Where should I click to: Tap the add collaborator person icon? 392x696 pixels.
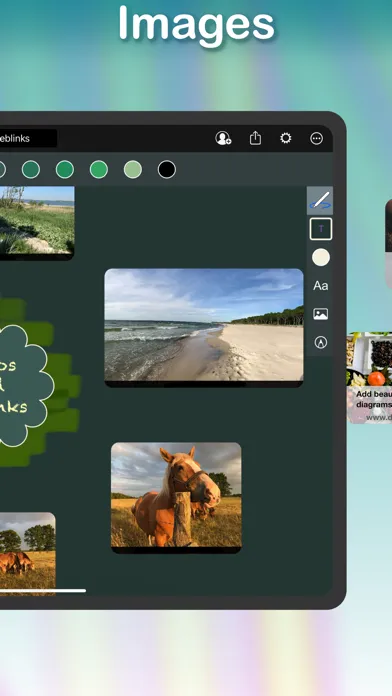pyautogui.click(x=223, y=138)
